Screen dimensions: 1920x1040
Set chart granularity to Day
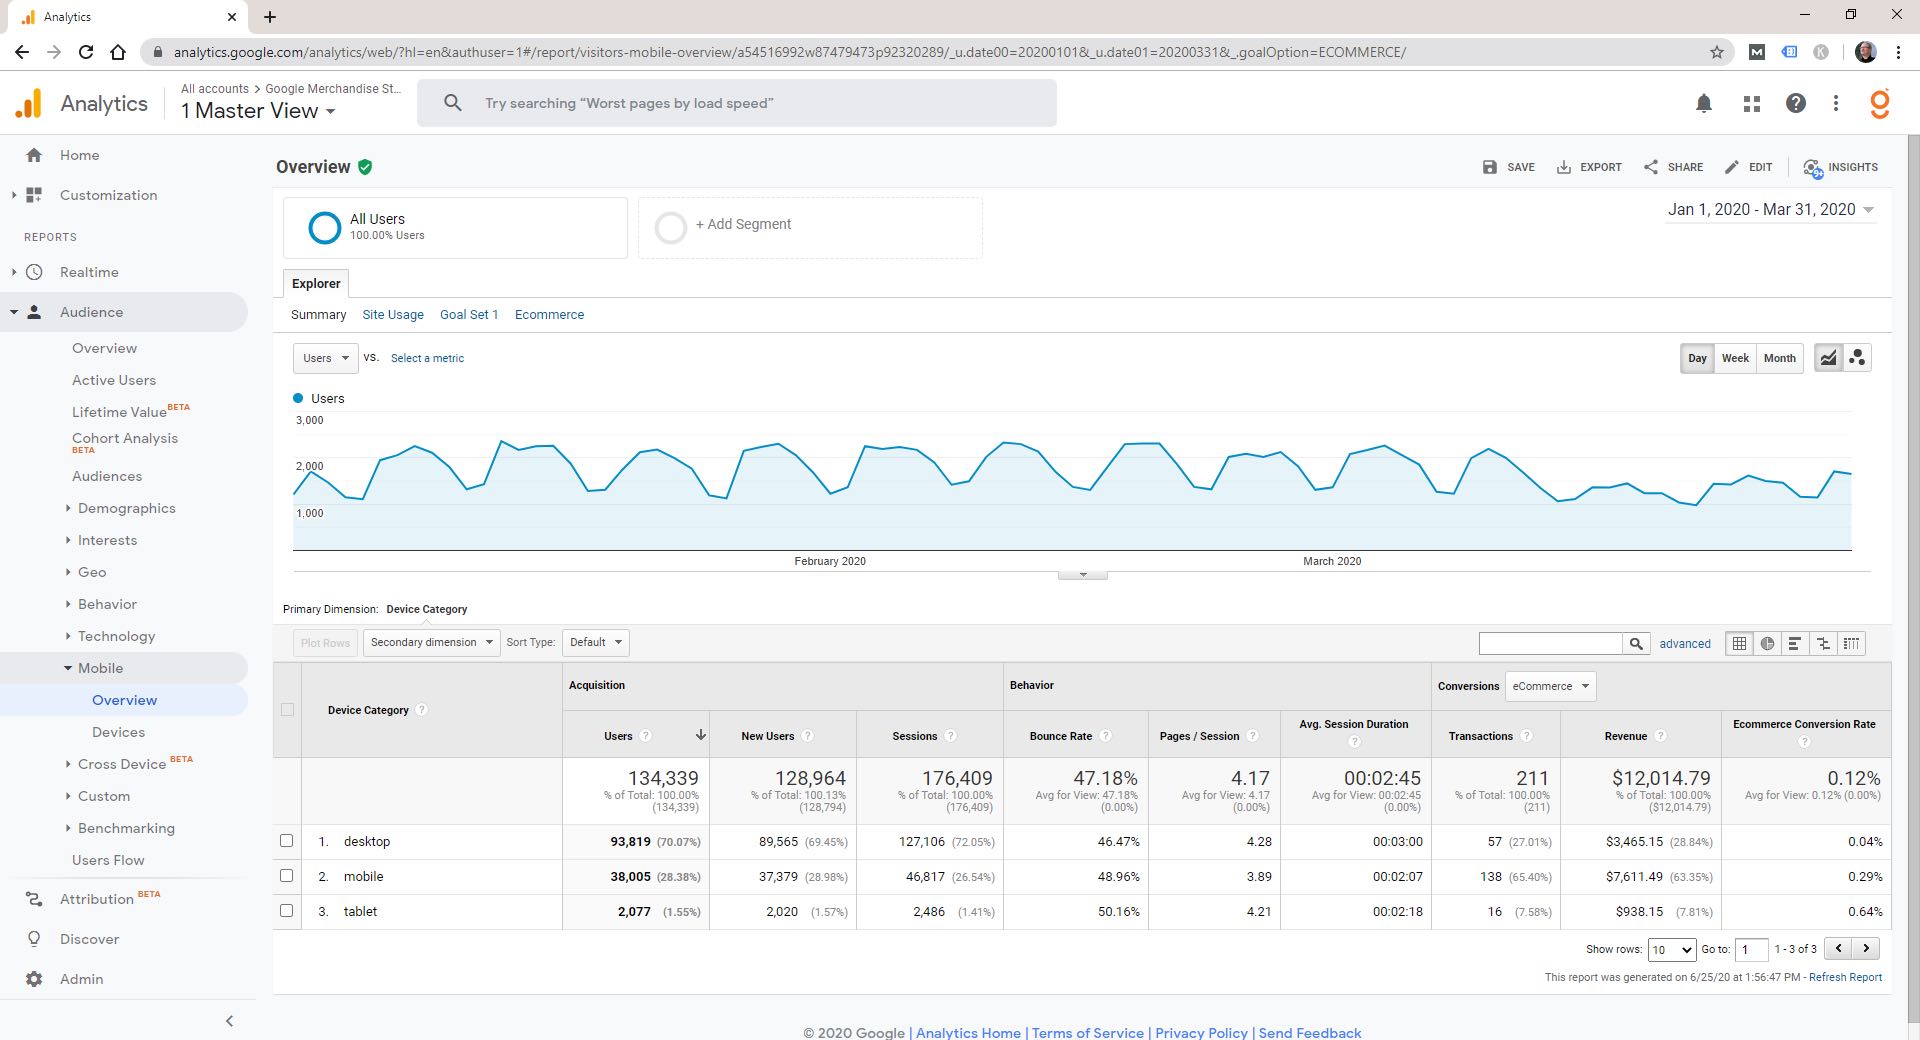1697,358
